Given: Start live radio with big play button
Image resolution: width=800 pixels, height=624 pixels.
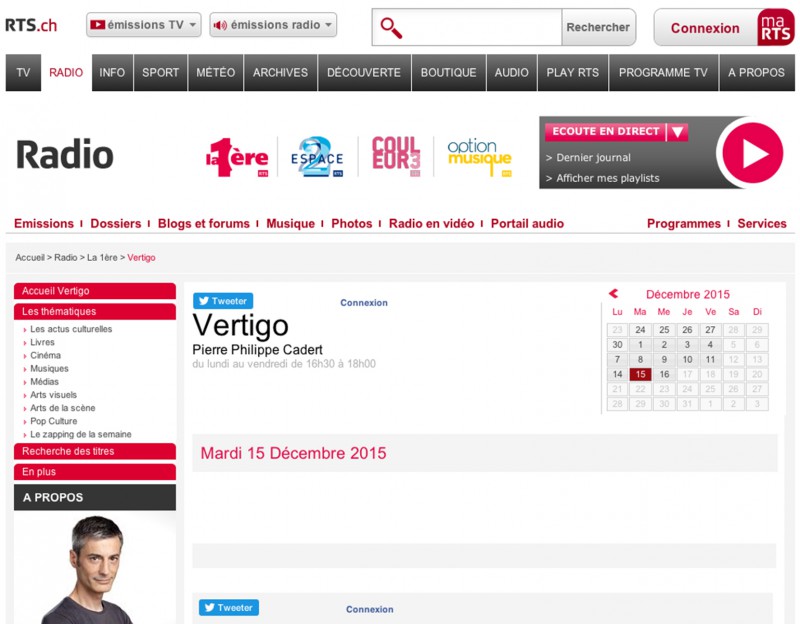Looking at the screenshot, I should coord(753,153).
